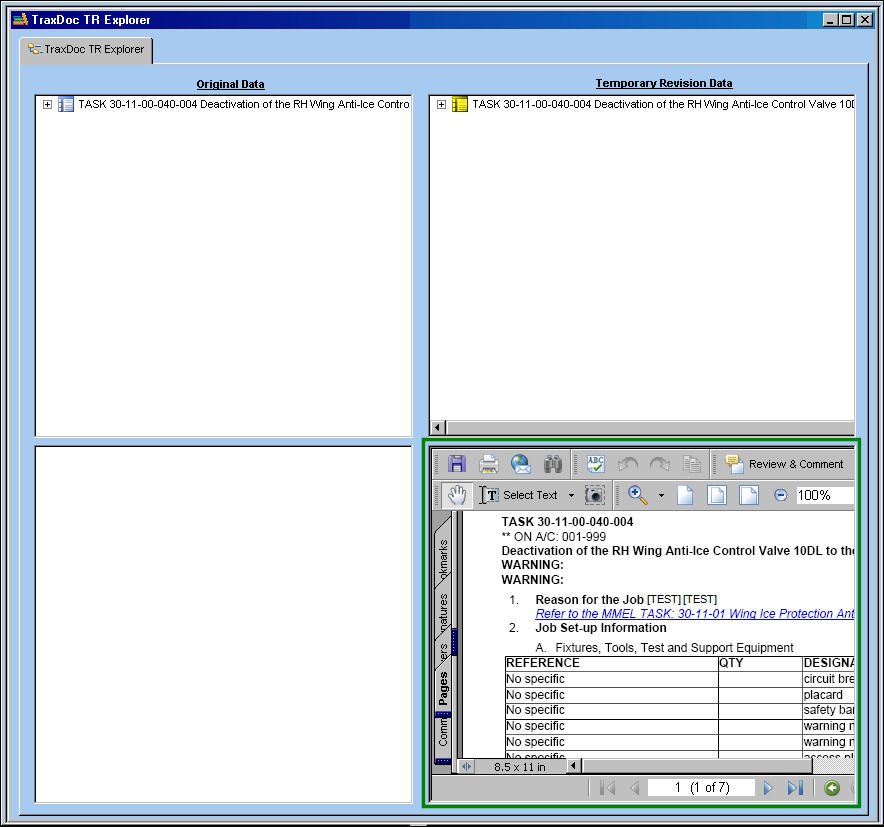Click the Undo arrow in the PDF toolbar
The image size is (884, 827).
627,464
